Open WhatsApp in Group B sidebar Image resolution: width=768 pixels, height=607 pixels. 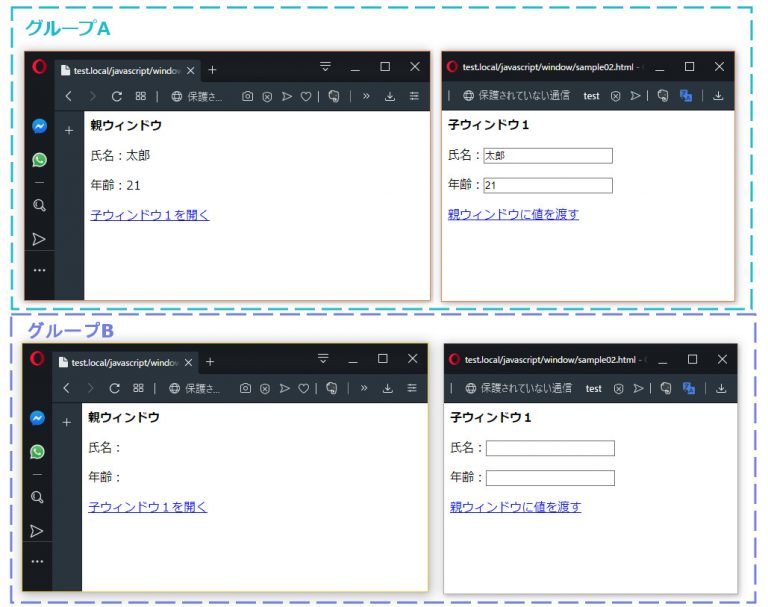[37, 451]
